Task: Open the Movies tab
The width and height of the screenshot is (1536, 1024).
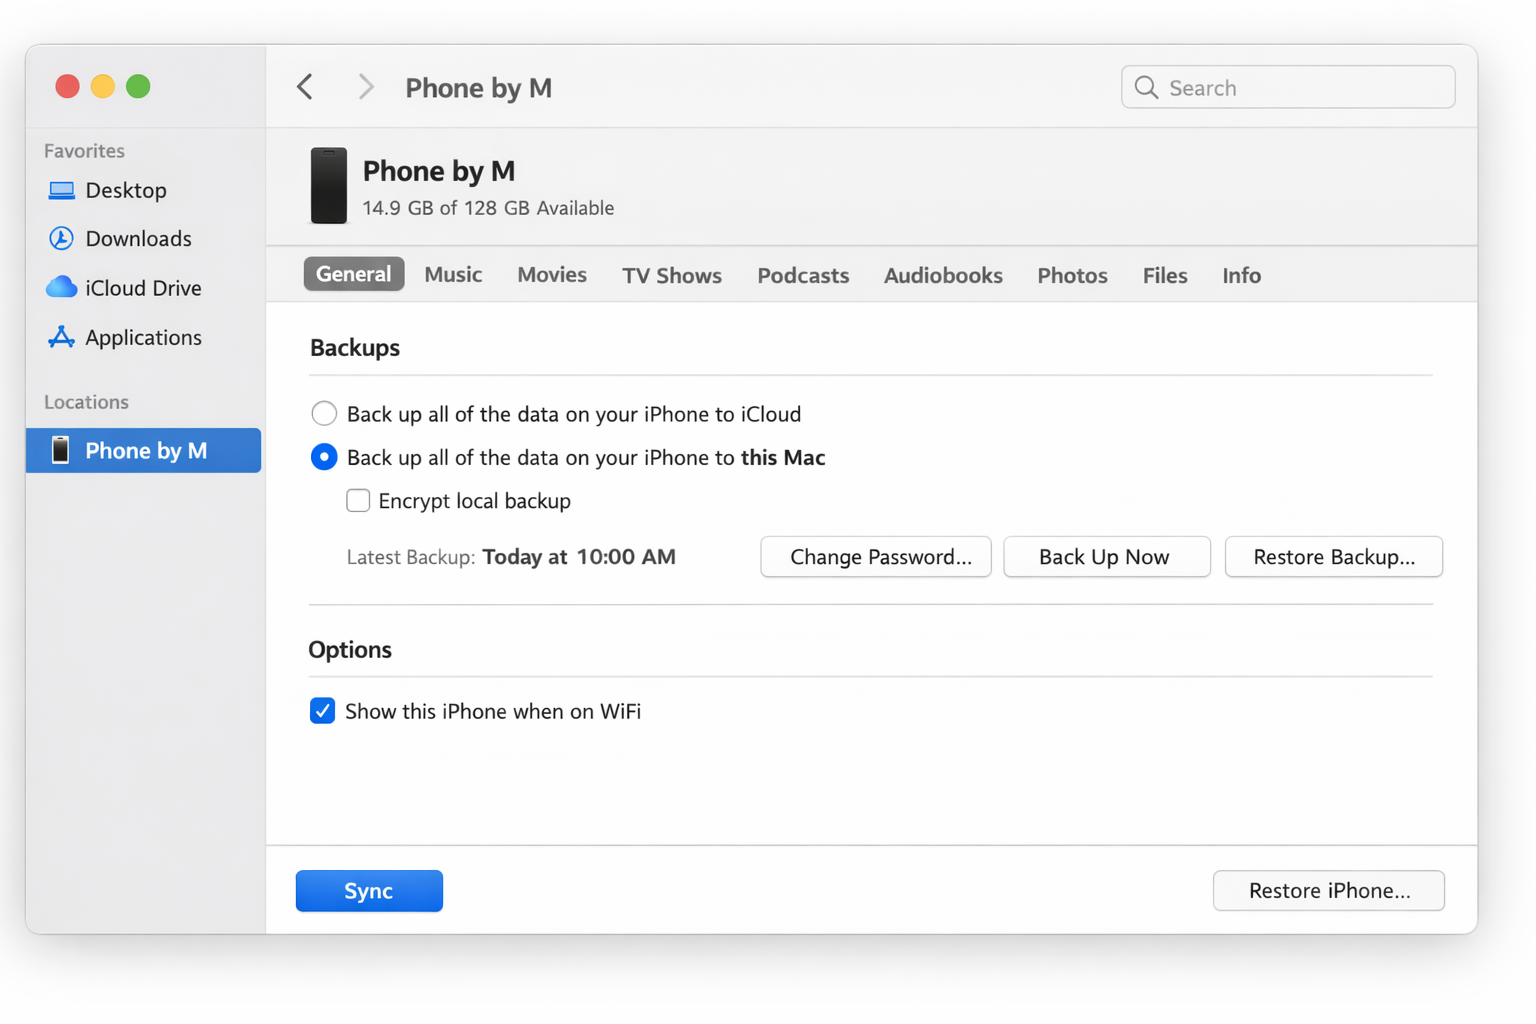Action: click(x=552, y=274)
